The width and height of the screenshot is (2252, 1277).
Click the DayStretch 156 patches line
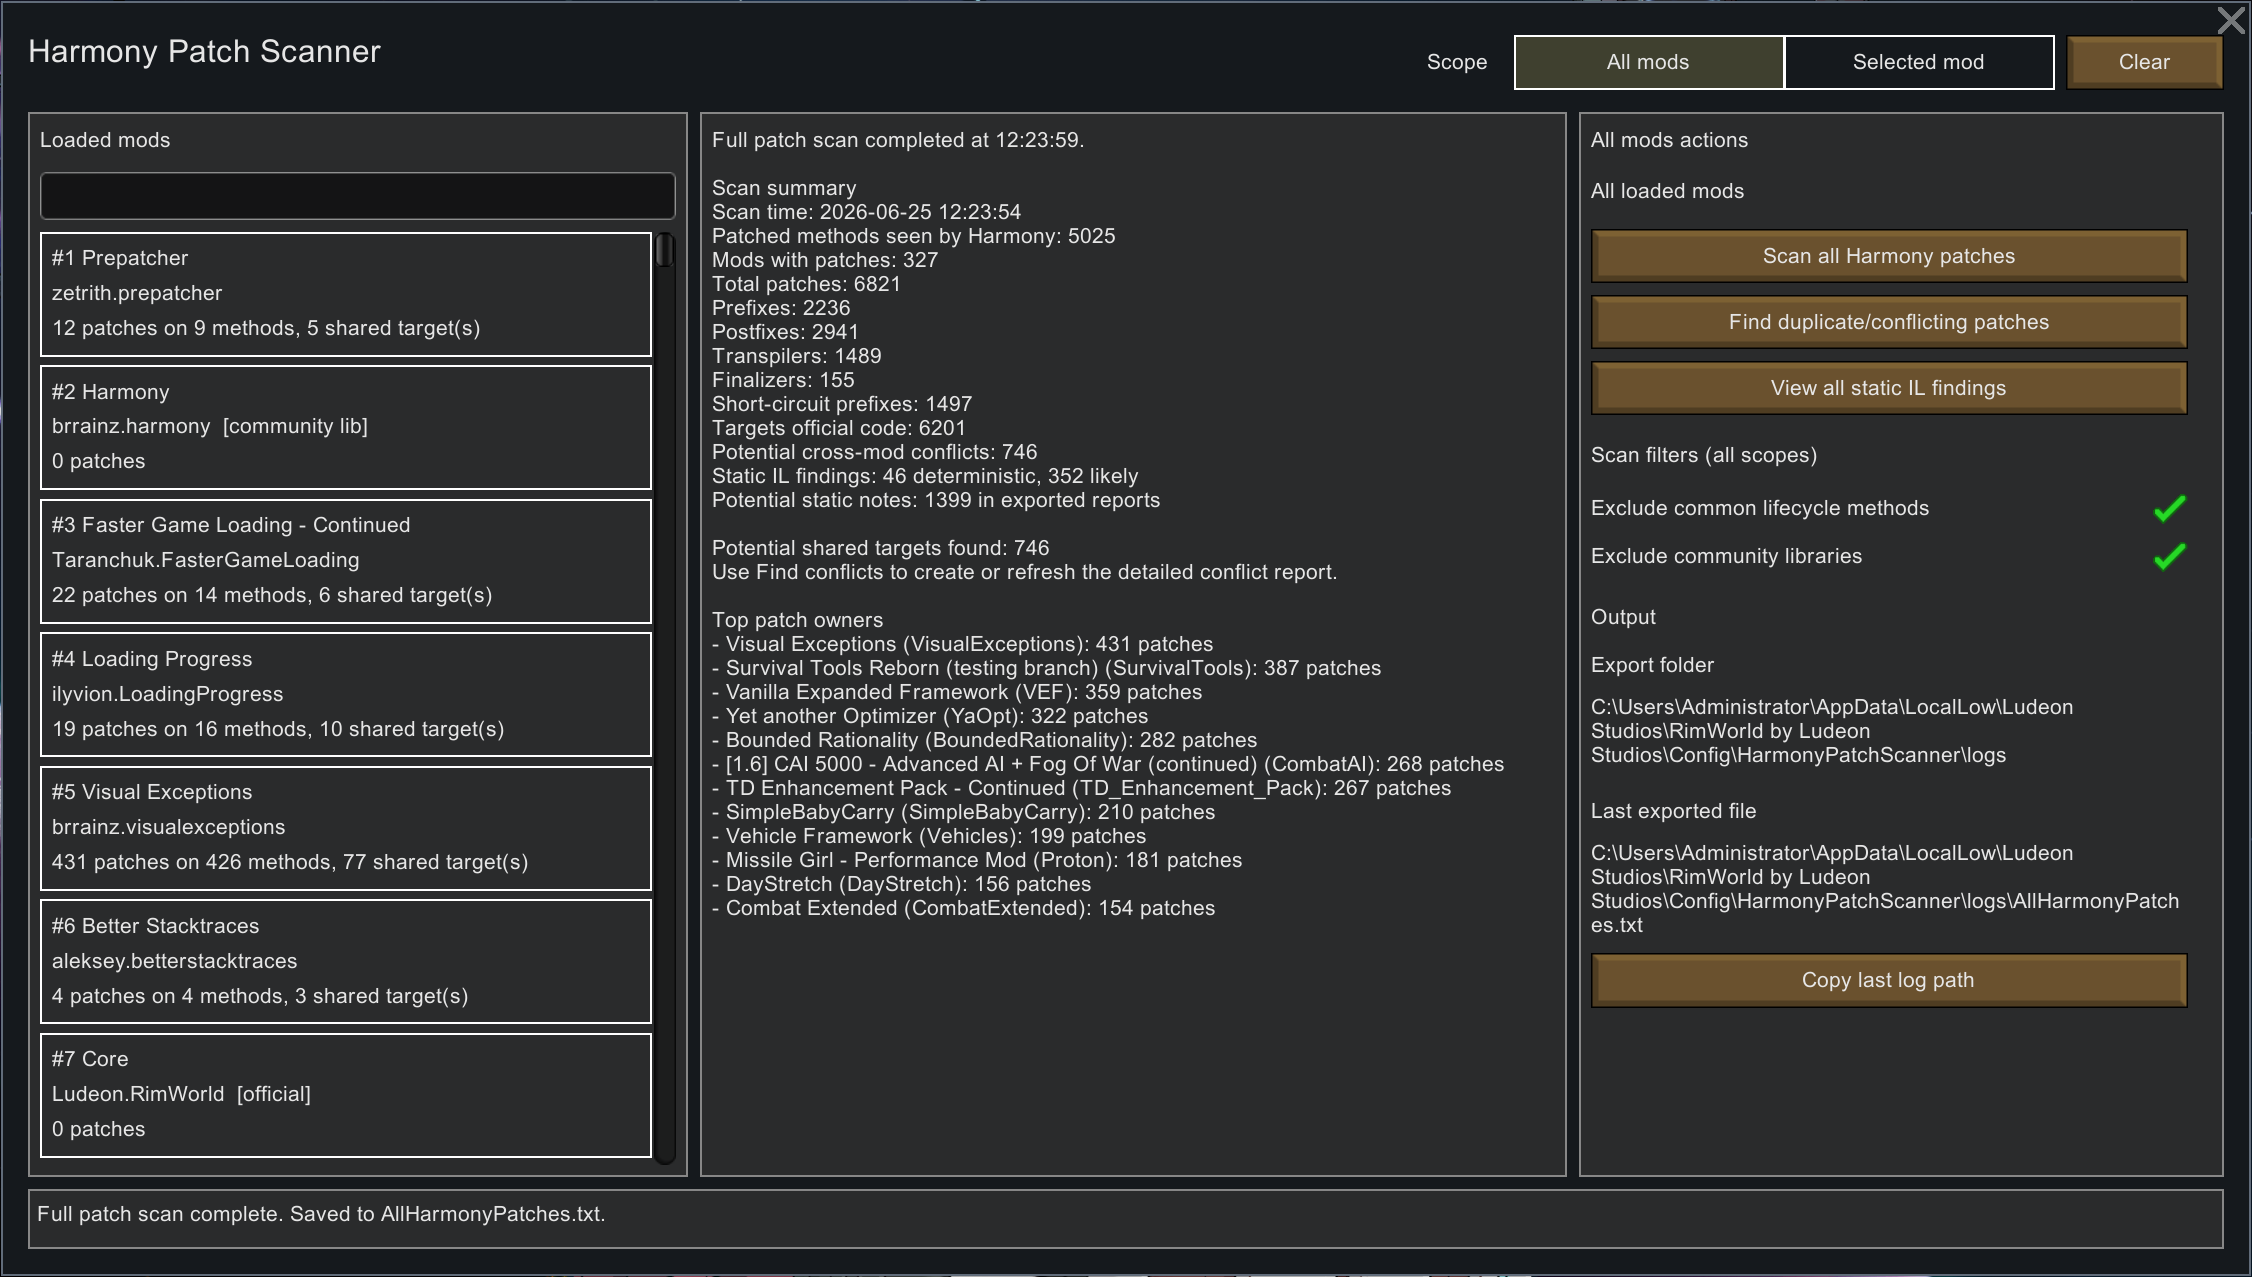[x=901, y=884]
